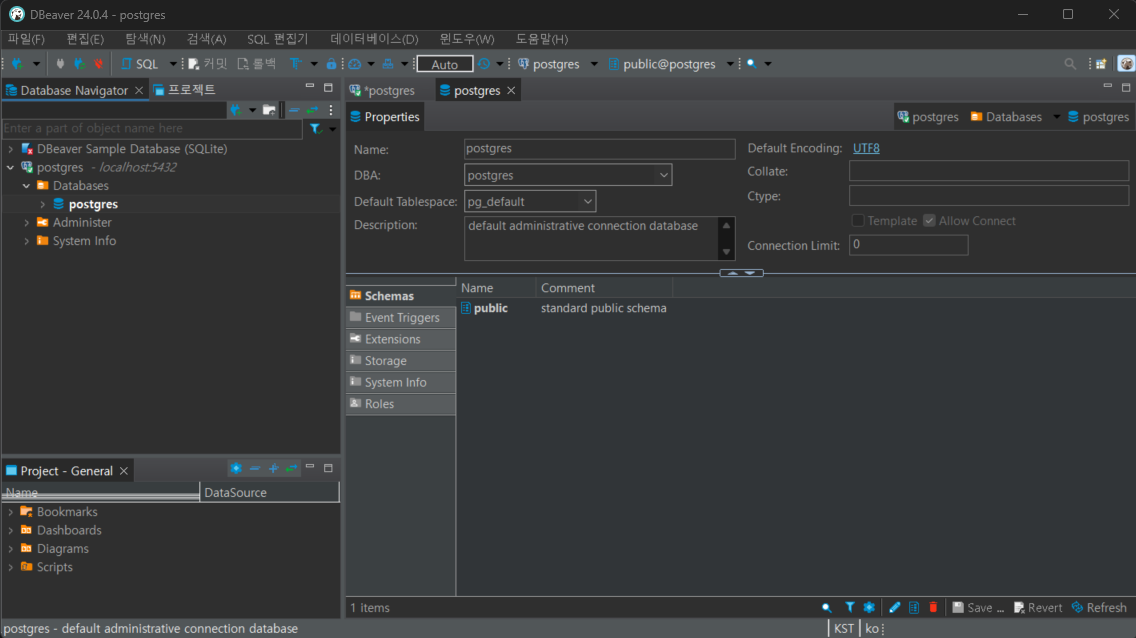Toggle the Allow Connect checkbox
This screenshot has height=638, width=1136.
pos(929,221)
